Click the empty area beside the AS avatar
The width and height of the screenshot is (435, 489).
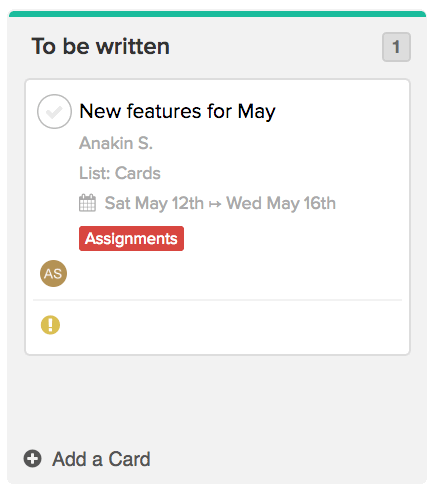233,273
